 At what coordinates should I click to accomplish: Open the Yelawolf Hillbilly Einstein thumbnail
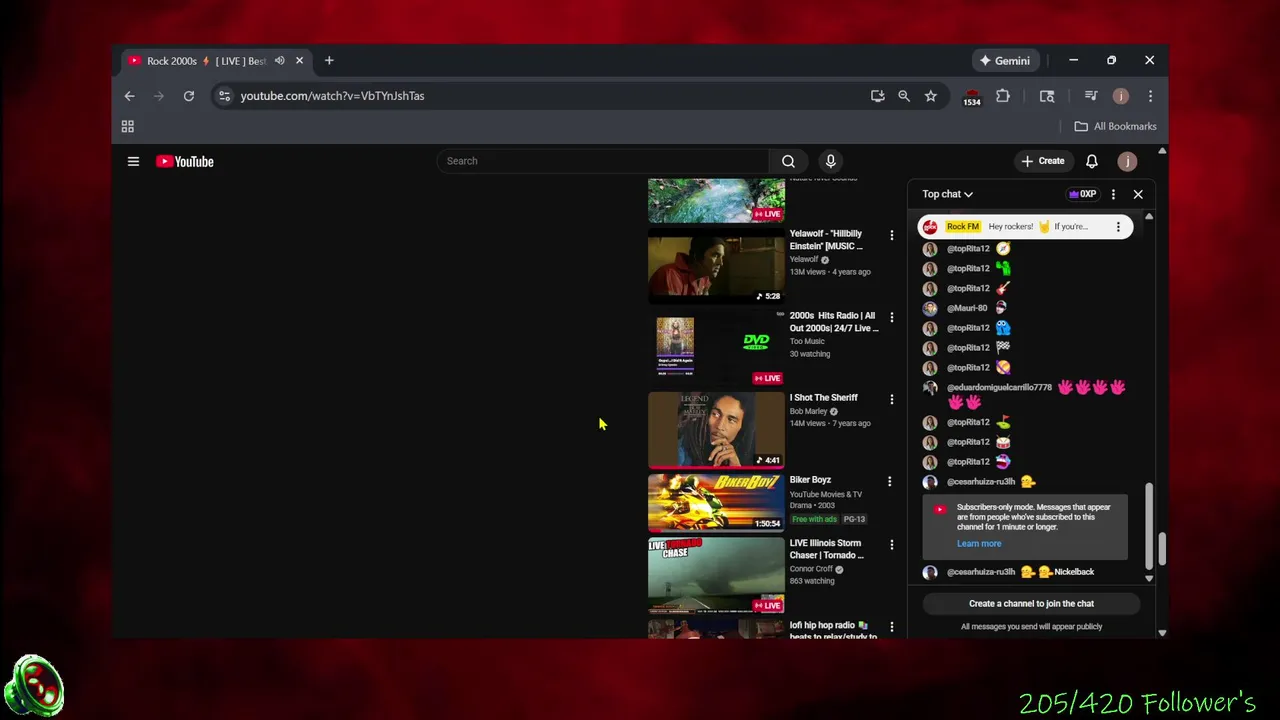(x=716, y=266)
